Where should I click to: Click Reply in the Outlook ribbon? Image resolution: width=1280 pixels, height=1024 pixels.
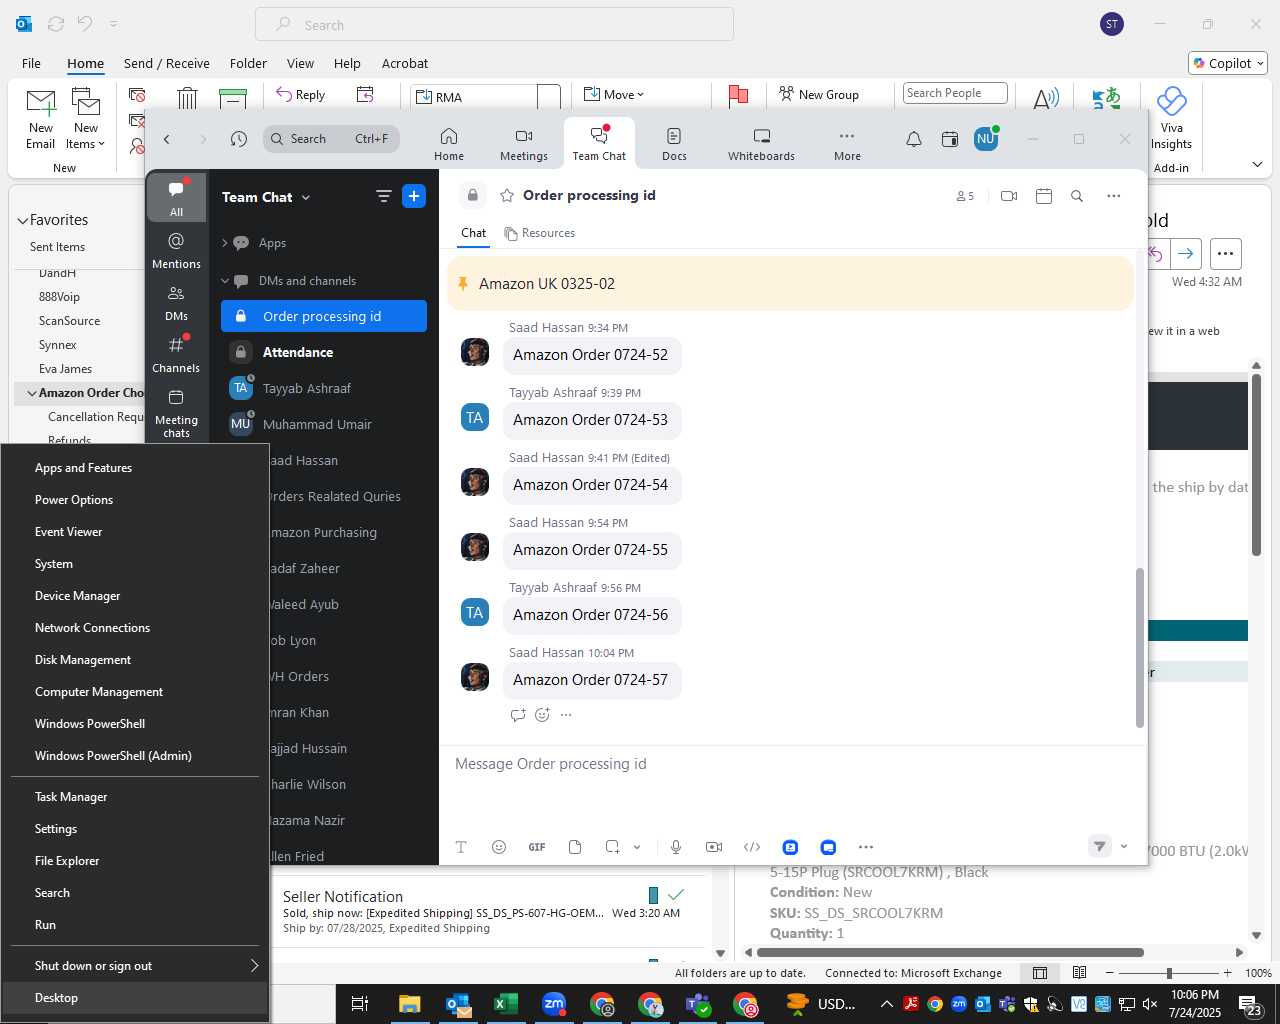click(301, 94)
